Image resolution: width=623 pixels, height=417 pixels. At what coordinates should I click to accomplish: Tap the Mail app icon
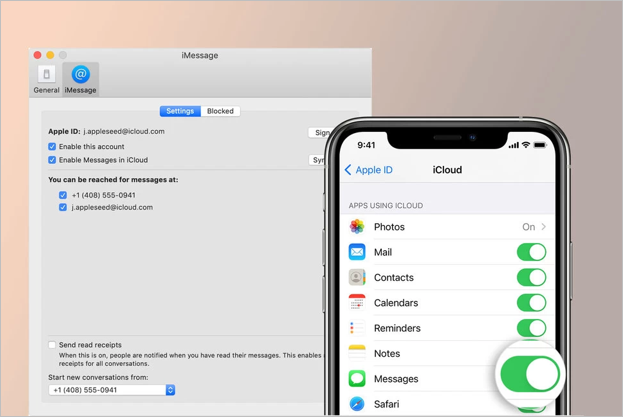tap(357, 252)
